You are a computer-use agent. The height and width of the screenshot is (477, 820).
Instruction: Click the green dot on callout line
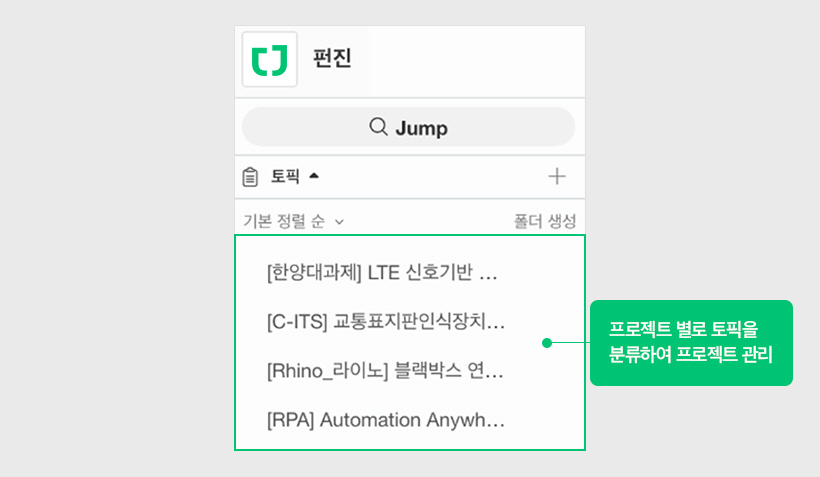click(547, 343)
